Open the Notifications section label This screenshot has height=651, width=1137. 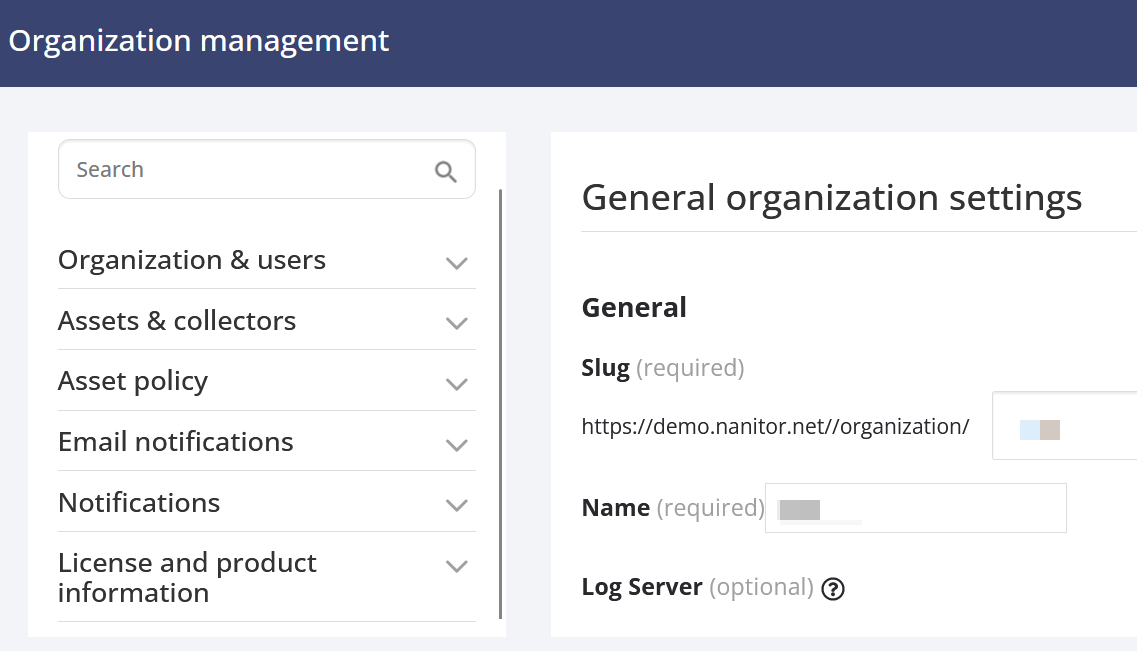139,503
